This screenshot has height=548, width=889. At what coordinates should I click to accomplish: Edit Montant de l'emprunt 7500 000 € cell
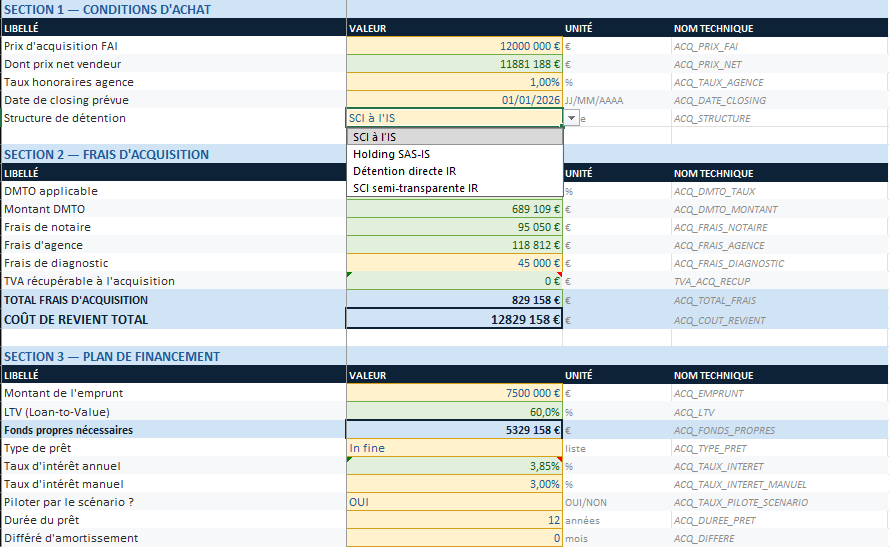pos(454,393)
